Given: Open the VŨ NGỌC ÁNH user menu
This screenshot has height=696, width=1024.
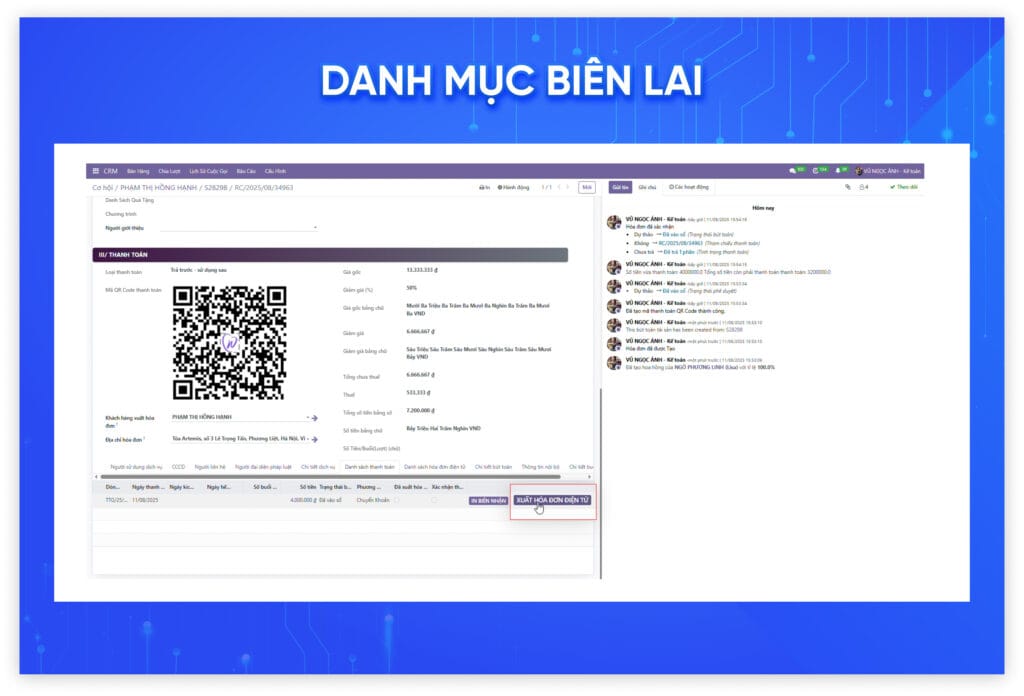Looking at the screenshot, I should [888, 171].
